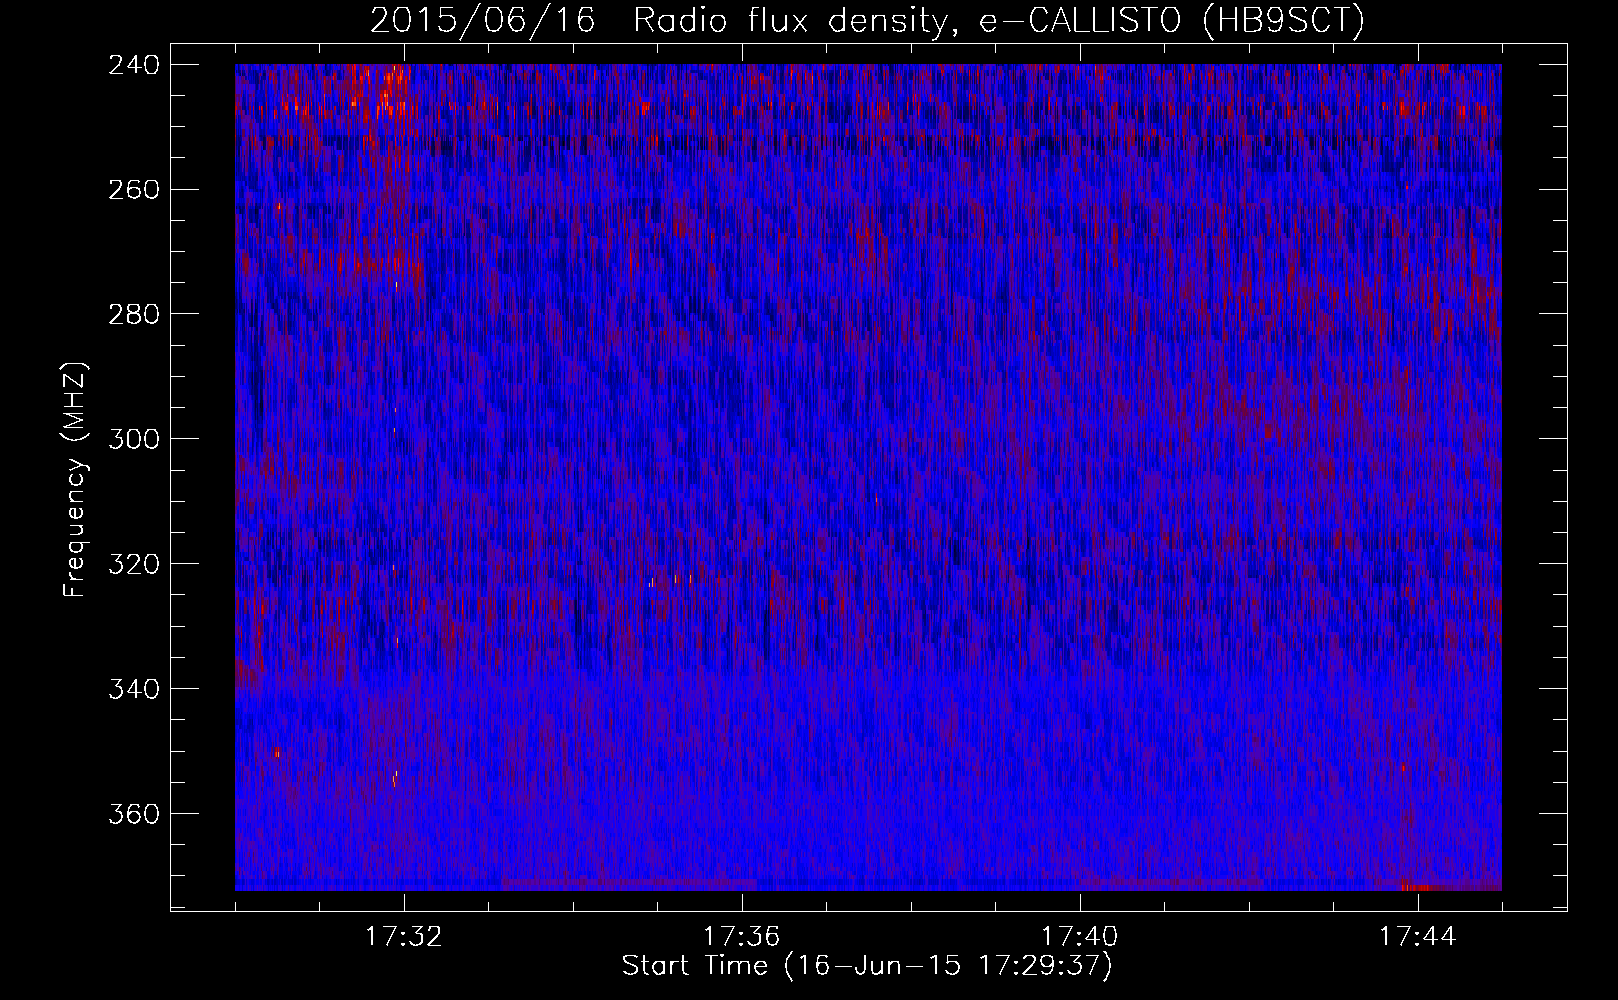Viewport: 1618px width, 1000px height.
Task: Select the 340 frequency tick label
Action: coord(134,689)
